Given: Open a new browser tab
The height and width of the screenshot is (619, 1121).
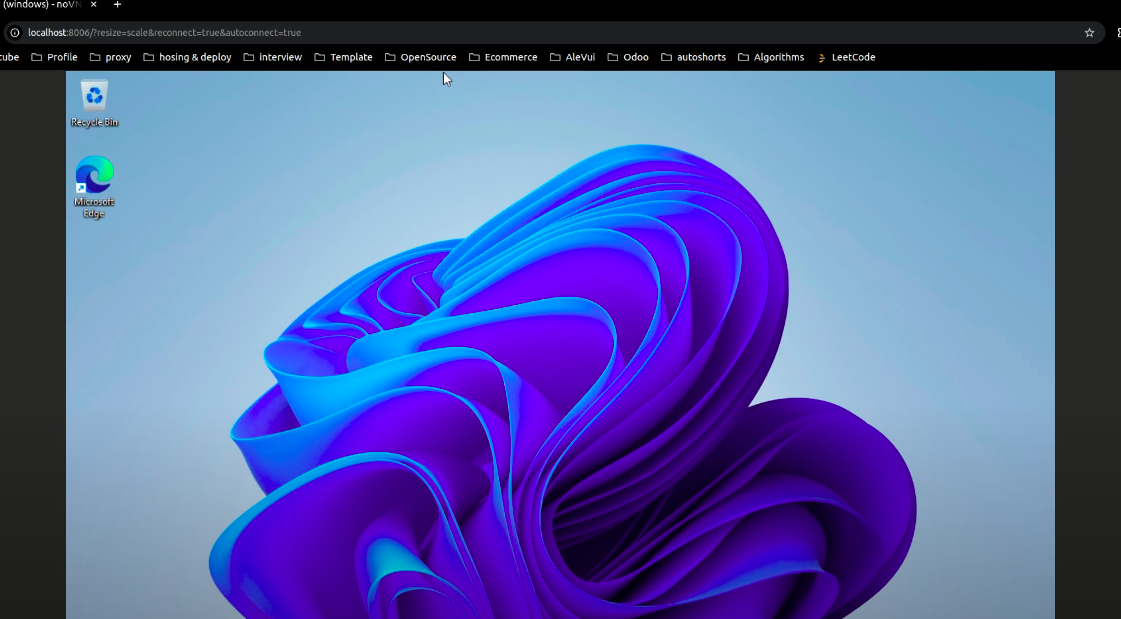Looking at the screenshot, I should click(x=117, y=4).
